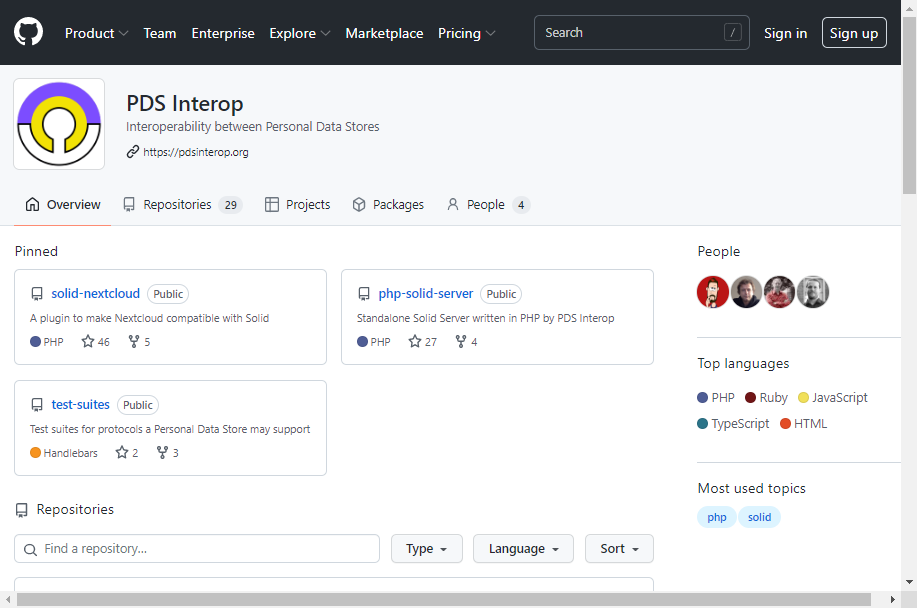Click Sign in
917x608 pixels.
click(x=785, y=33)
